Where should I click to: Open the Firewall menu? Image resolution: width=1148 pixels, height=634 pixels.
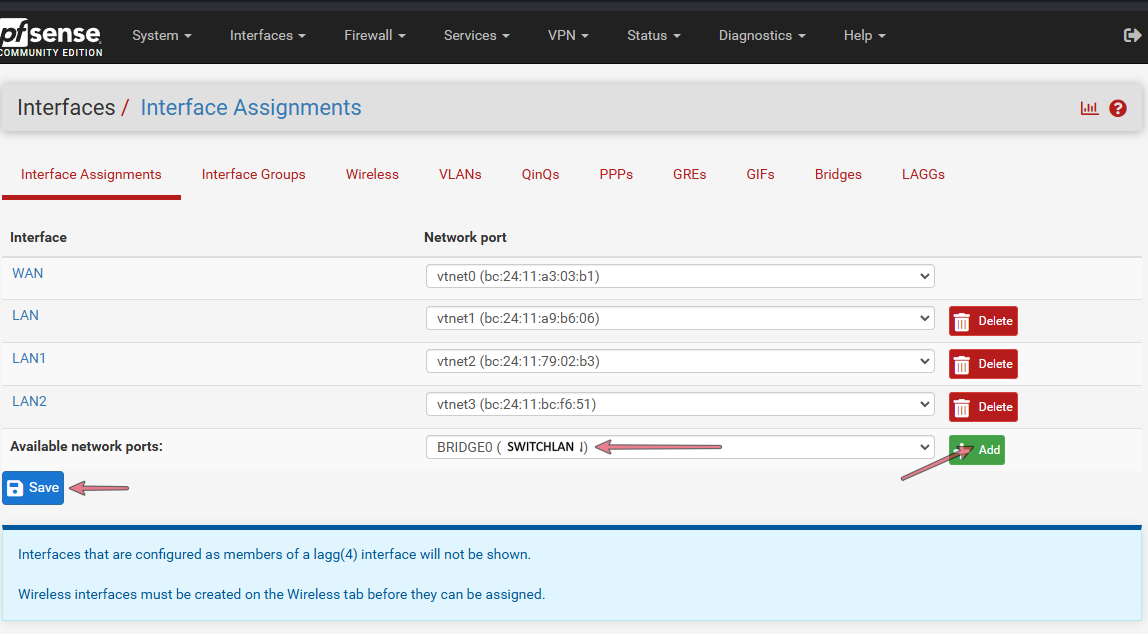(x=374, y=35)
